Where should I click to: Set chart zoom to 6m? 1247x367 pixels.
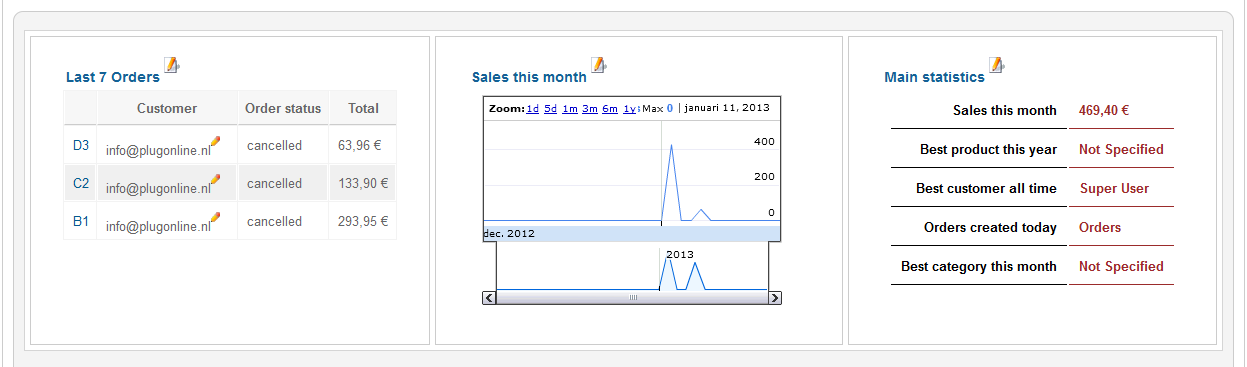609,108
